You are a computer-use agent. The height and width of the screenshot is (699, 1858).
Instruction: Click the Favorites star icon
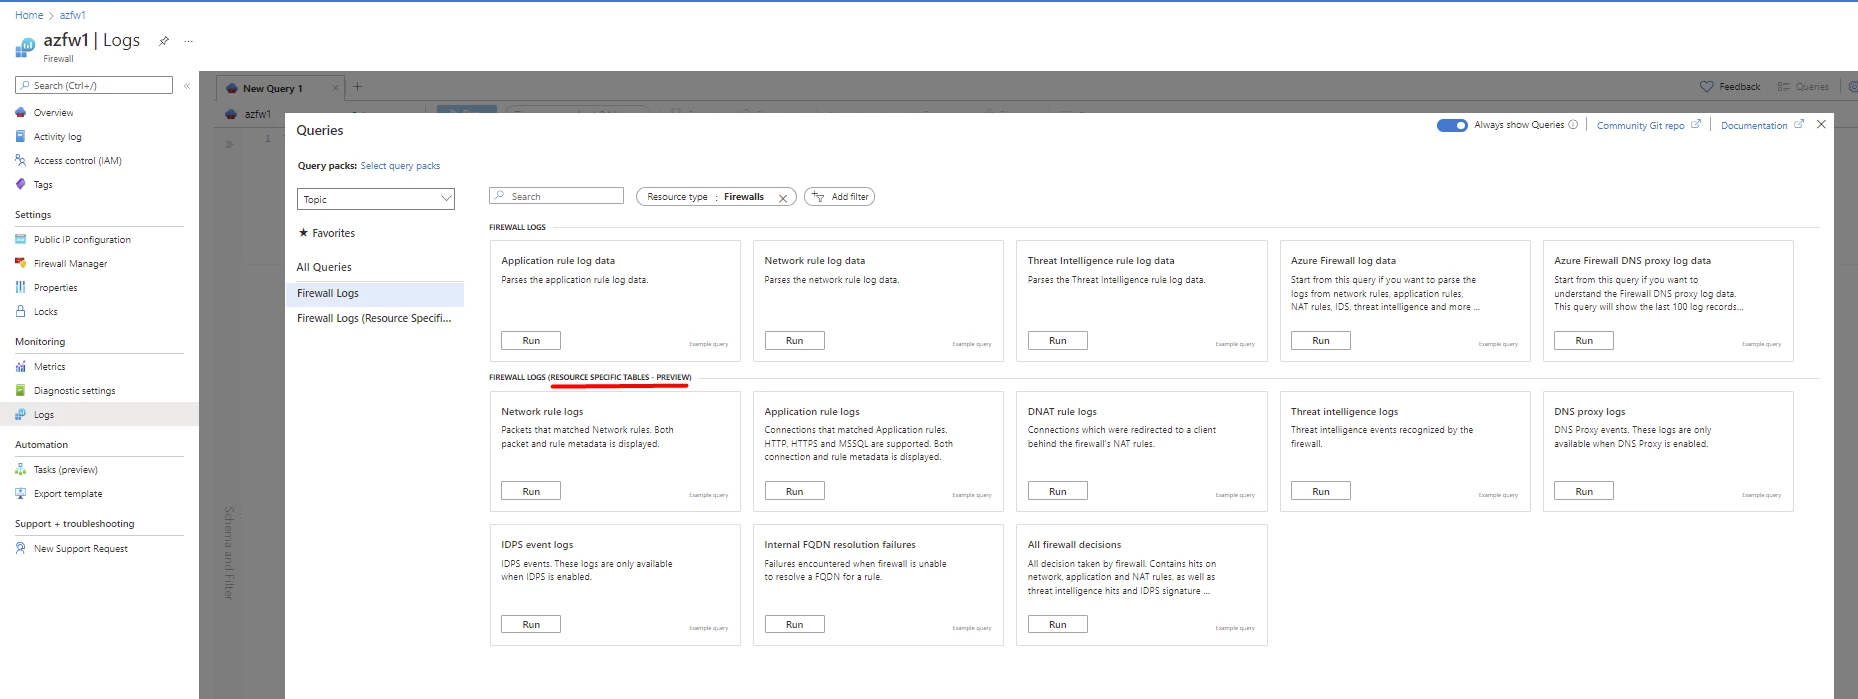click(x=303, y=233)
